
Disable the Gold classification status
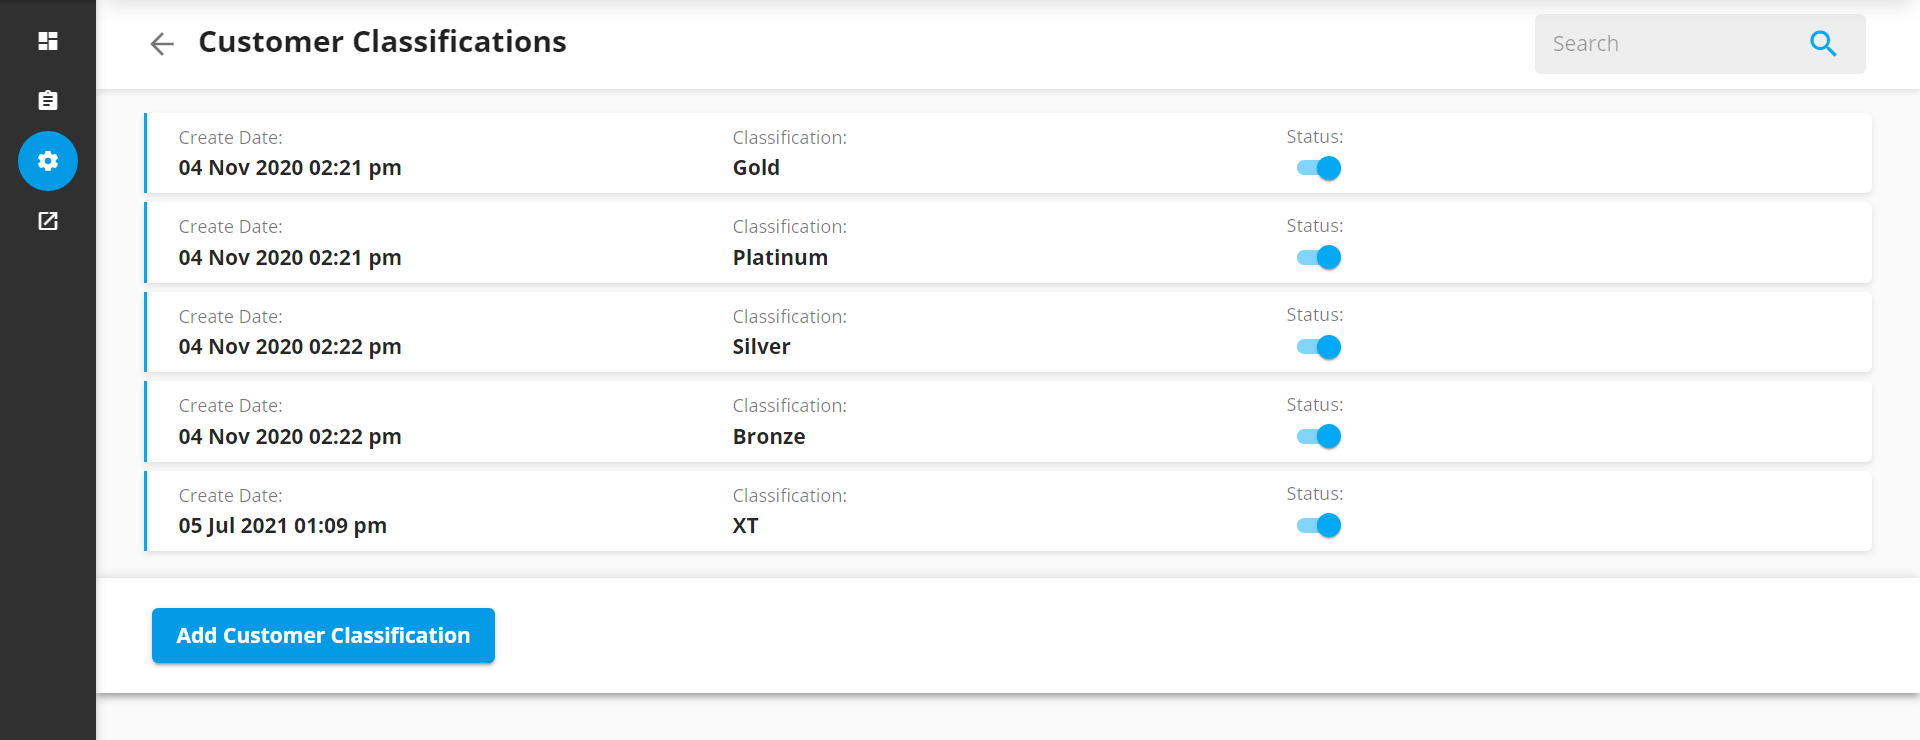pyautogui.click(x=1318, y=168)
